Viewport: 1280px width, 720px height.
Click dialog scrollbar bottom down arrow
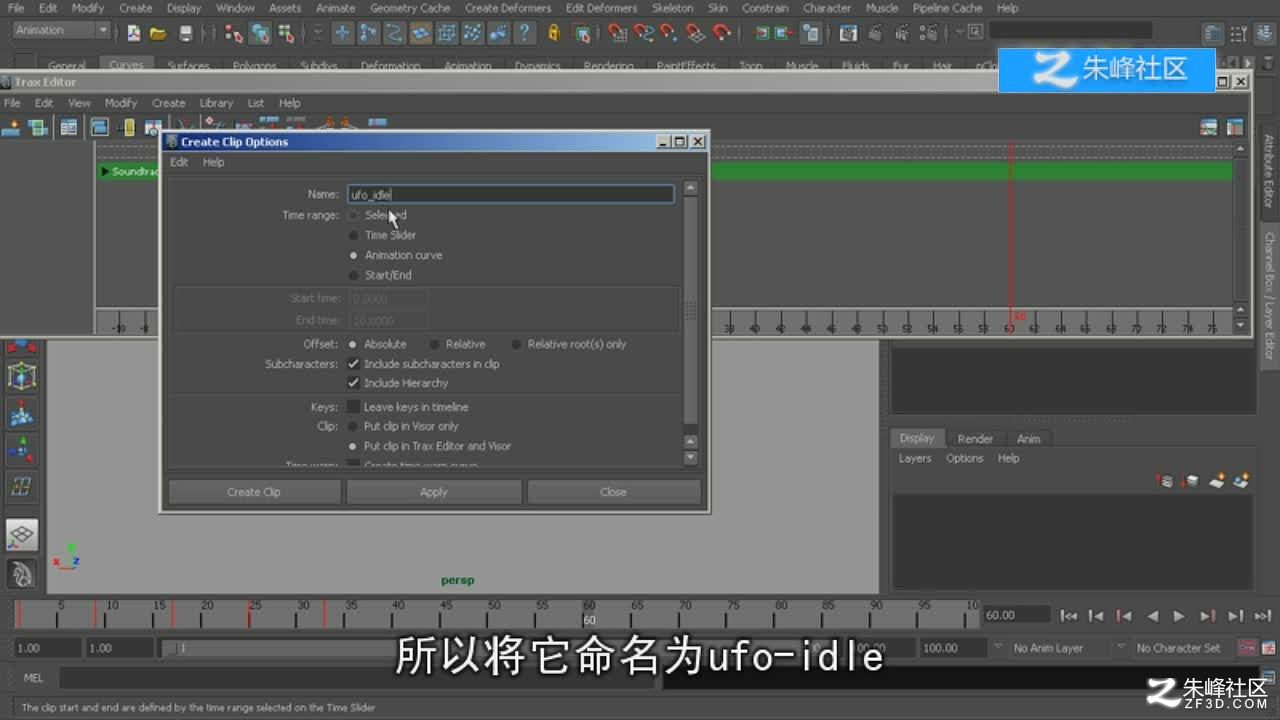[x=690, y=458]
